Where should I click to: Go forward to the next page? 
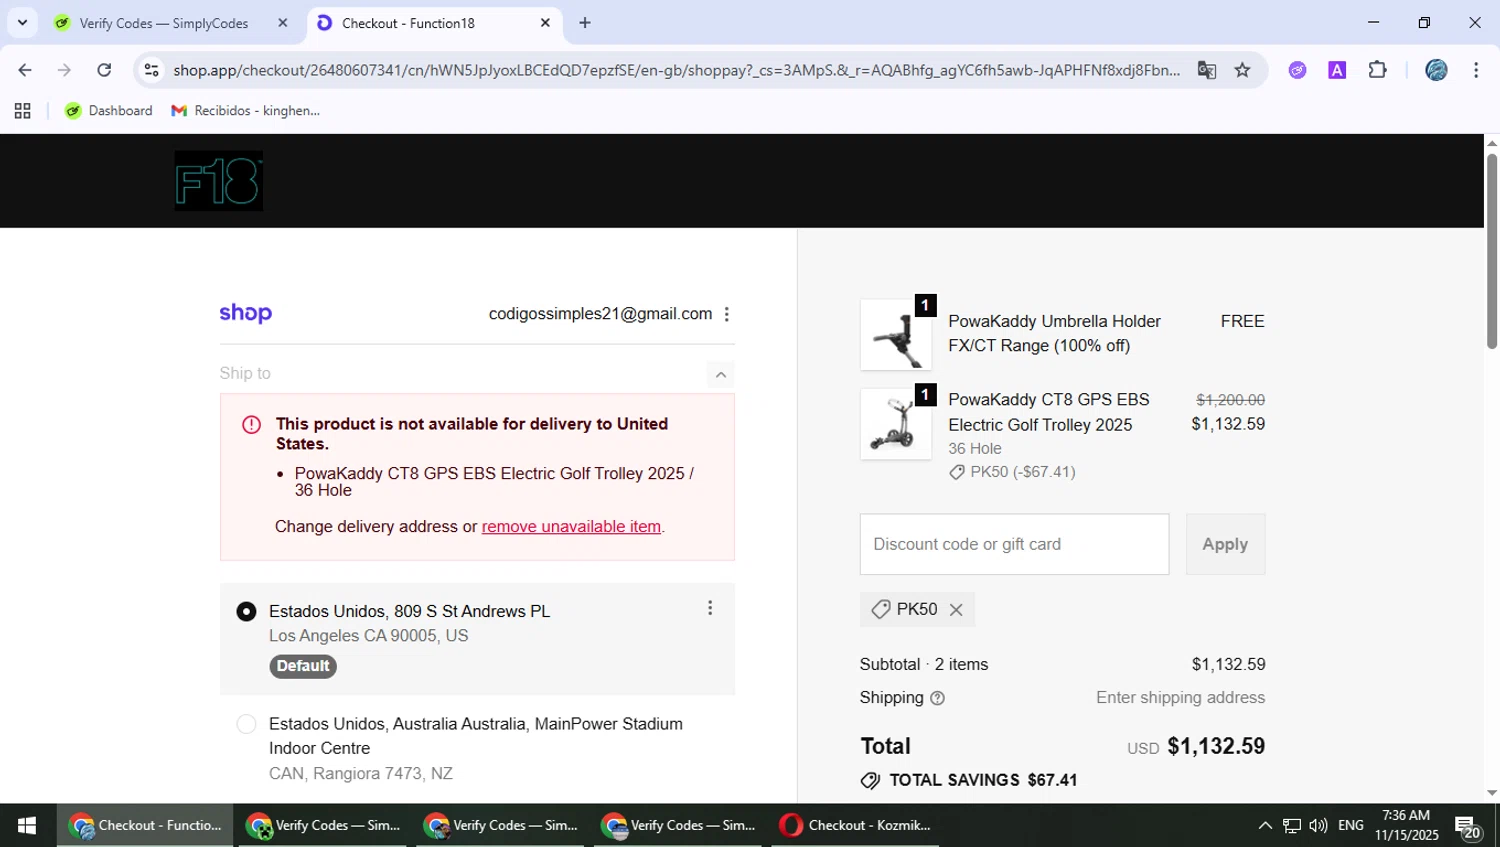coord(64,70)
